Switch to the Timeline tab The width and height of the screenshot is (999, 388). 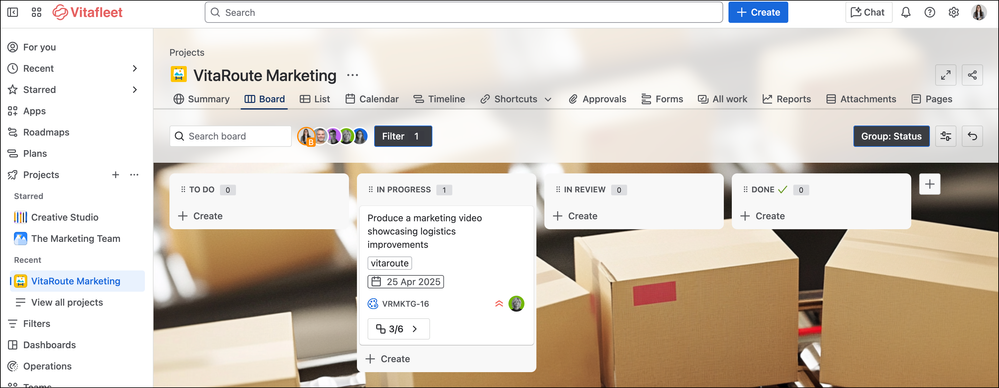[439, 99]
